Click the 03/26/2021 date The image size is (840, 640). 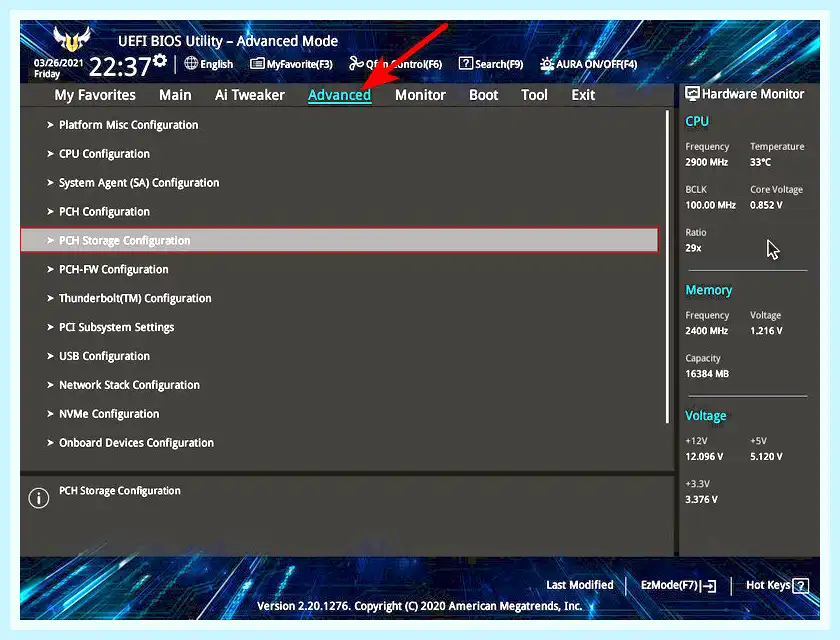click(58, 63)
